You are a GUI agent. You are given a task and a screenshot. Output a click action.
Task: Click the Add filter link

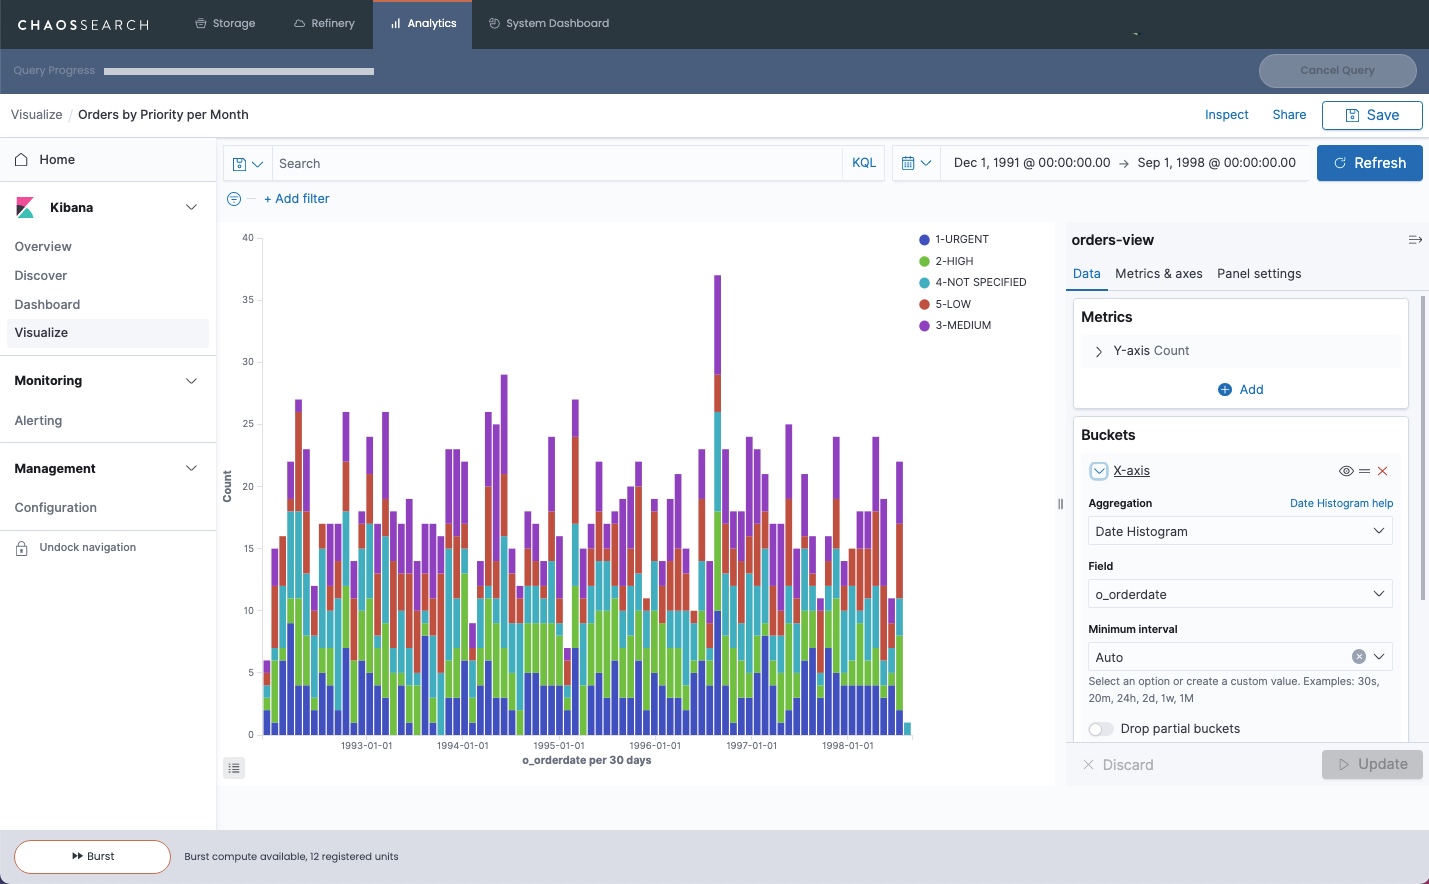pyautogui.click(x=296, y=199)
